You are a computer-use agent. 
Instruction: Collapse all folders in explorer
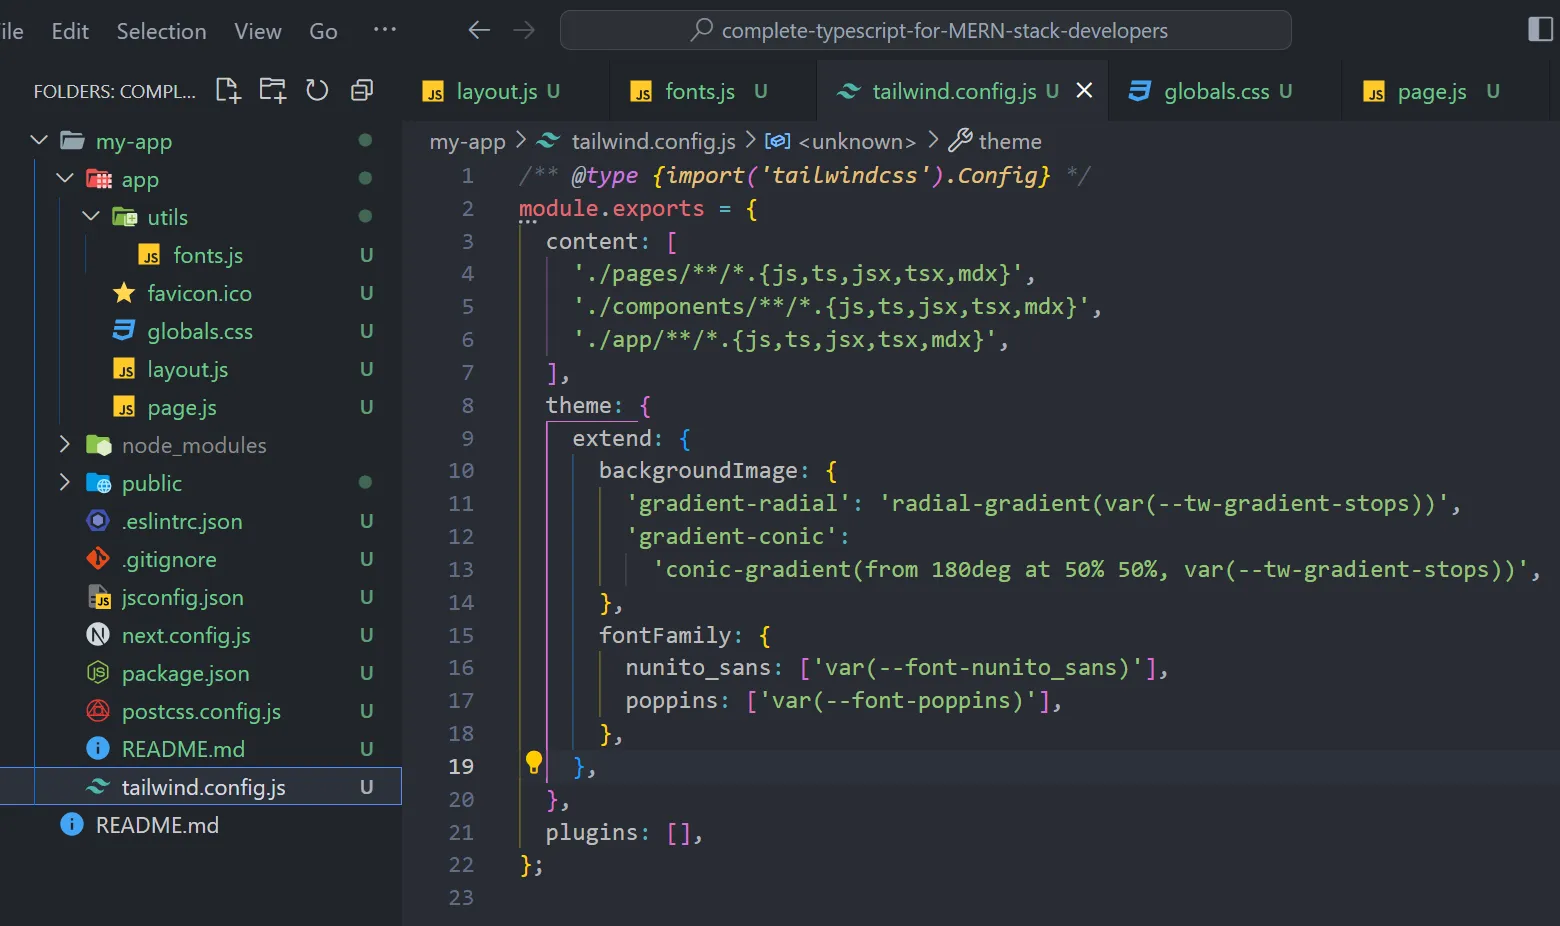[362, 91]
